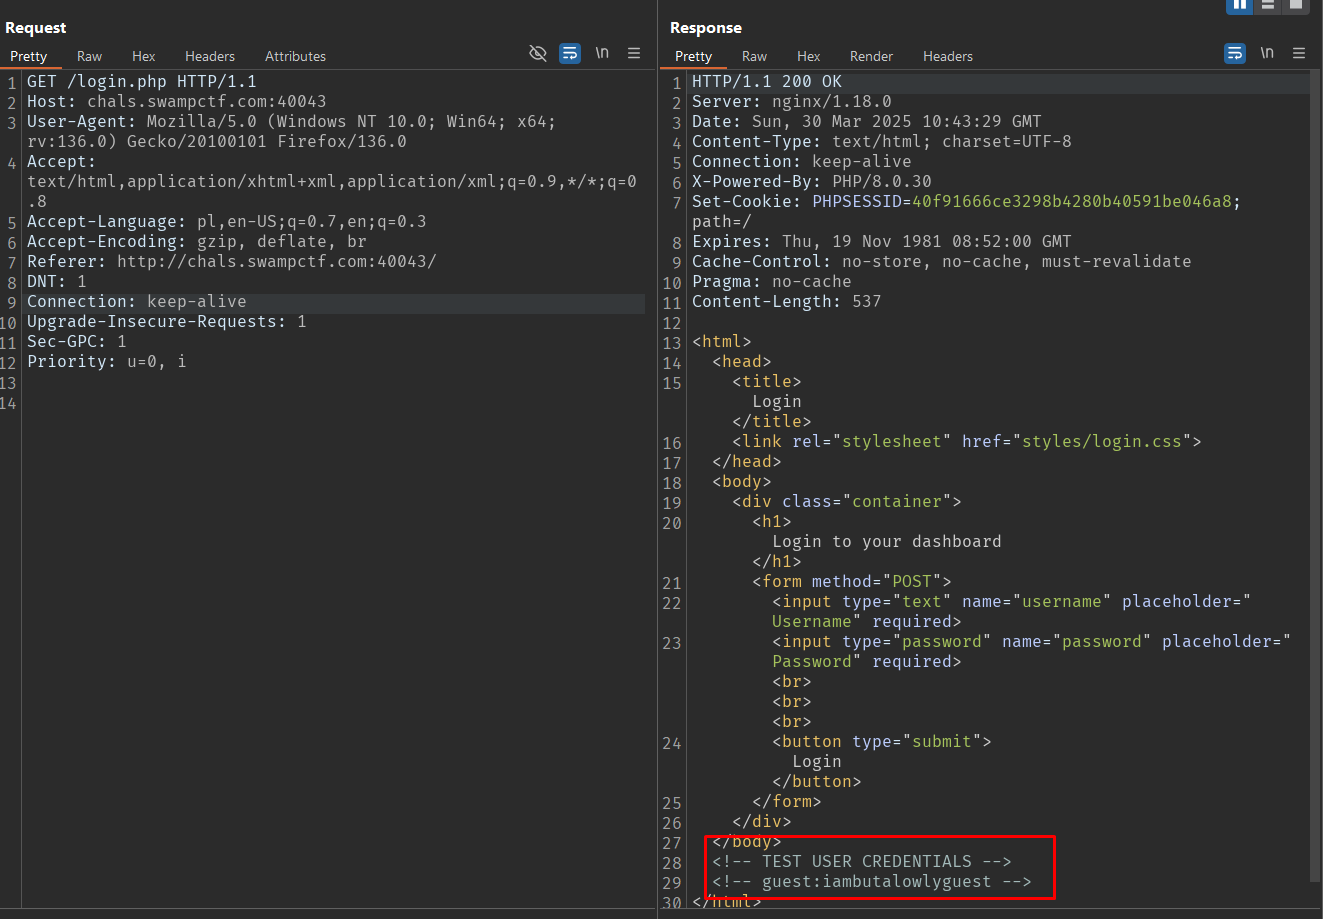Click the GET /login.php request line

pos(142,82)
